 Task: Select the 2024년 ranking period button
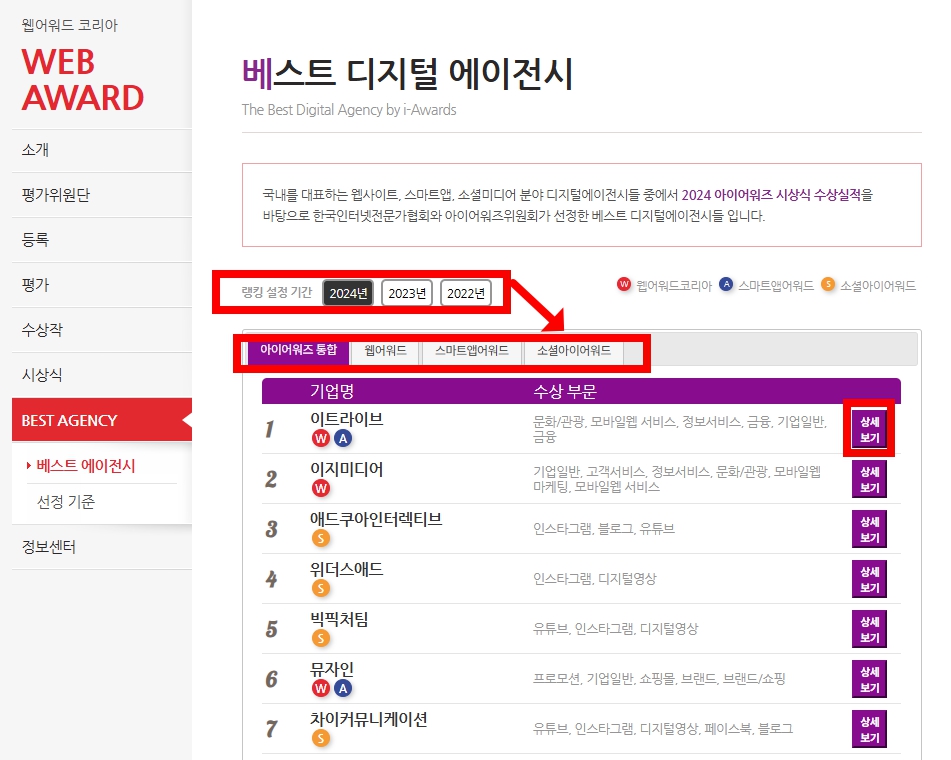click(x=348, y=293)
